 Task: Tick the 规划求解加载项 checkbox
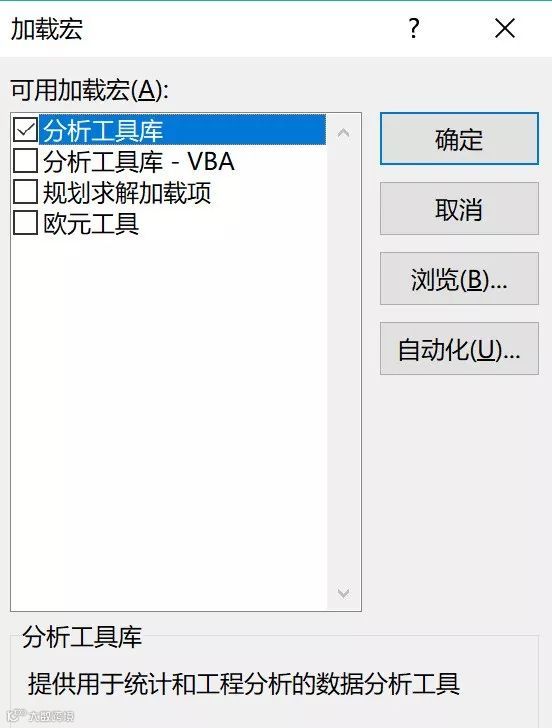click(25, 192)
